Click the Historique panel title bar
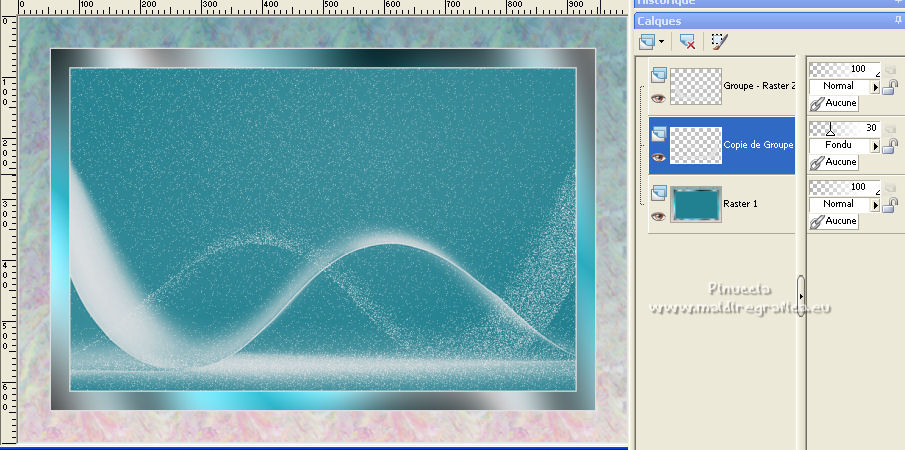Image resolution: width=905 pixels, height=450 pixels. click(x=769, y=3)
